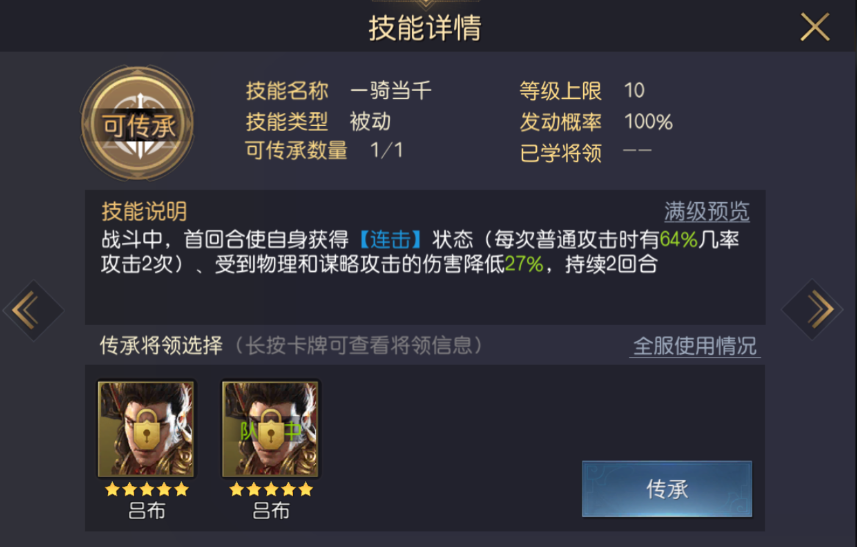Tap the blue 【连击】 keyword in description
Image resolution: width=857 pixels, height=547 pixels.
coord(390,239)
